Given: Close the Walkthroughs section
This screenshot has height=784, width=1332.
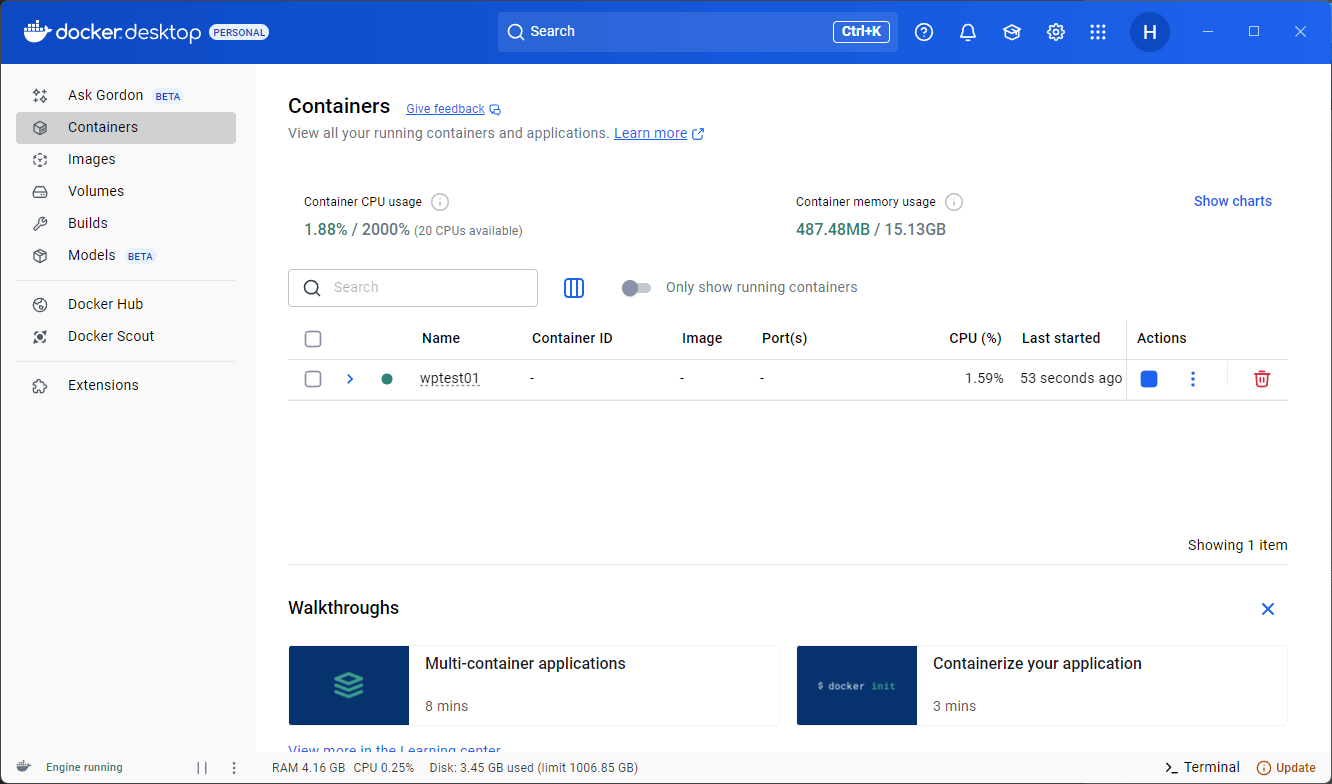Looking at the screenshot, I should (1268, 609).
